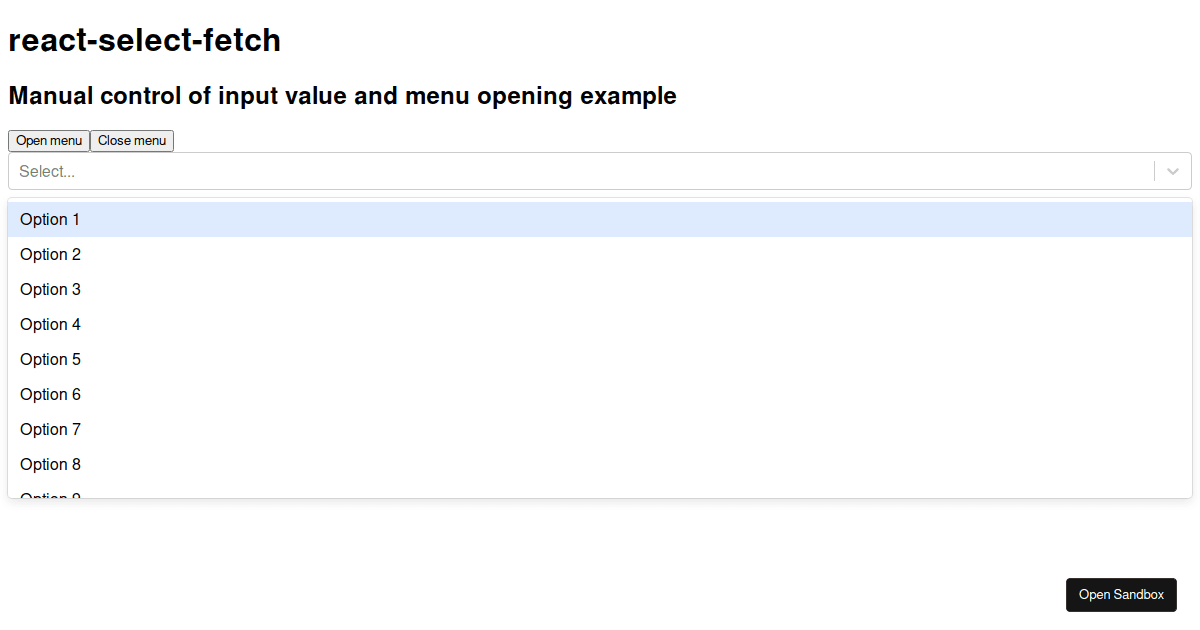Click the thin menu padding above Option 1
The image size is (1200, 630).
(600, 200)
